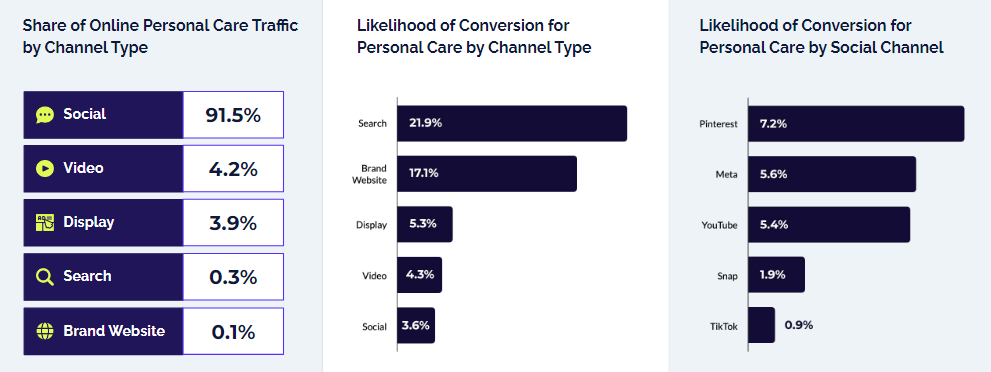Click the Video play icon
Image resolution: width=991 pixels, height=372 pixels.
click(x=45, y=169)
